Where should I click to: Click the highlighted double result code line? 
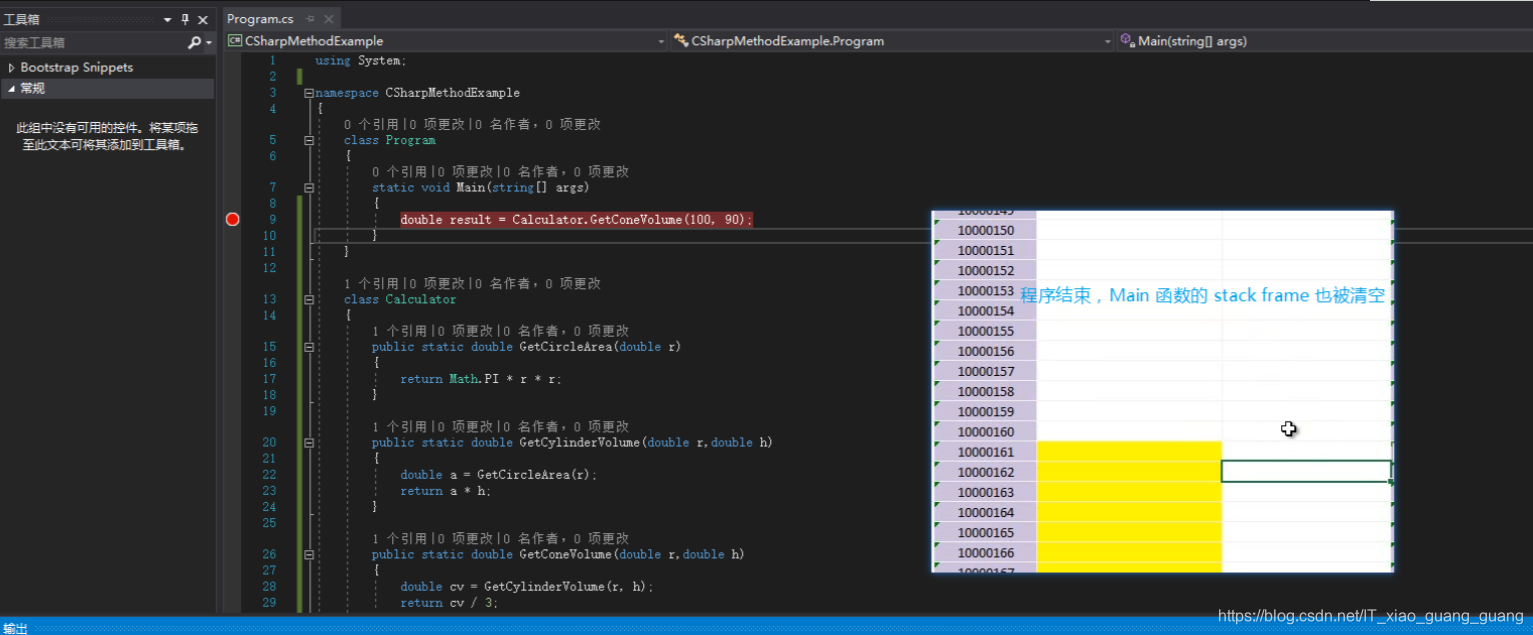tap(576, 219)
